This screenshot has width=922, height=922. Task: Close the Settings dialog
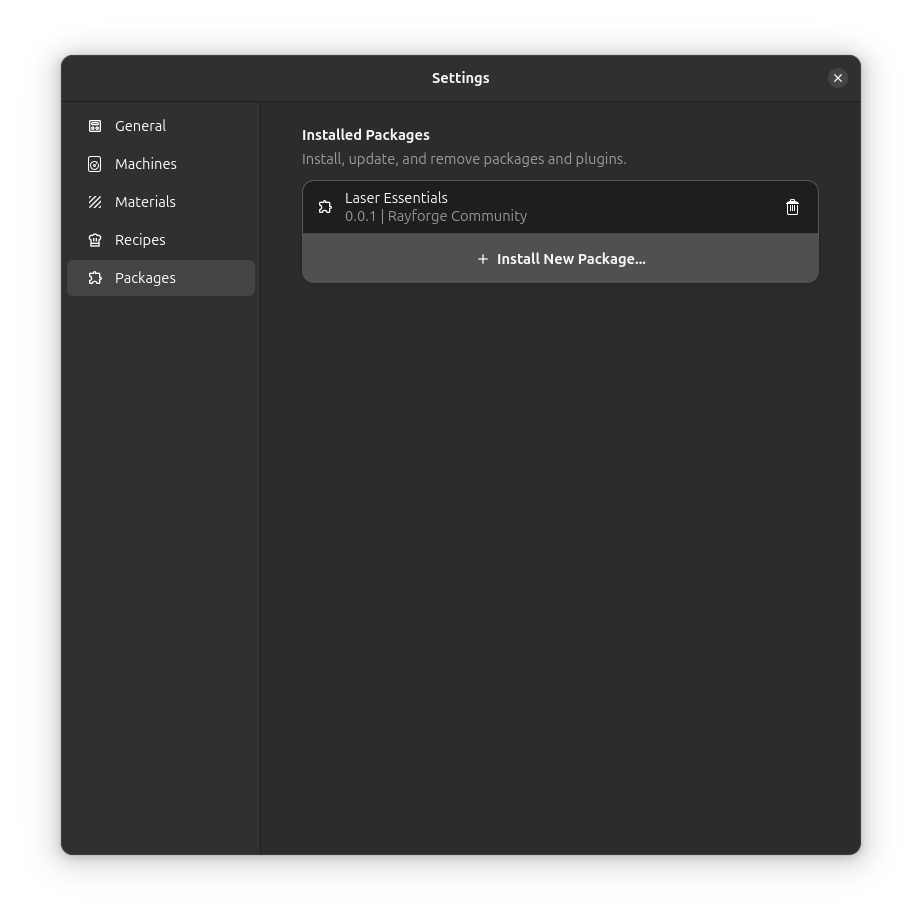(838, 78)
